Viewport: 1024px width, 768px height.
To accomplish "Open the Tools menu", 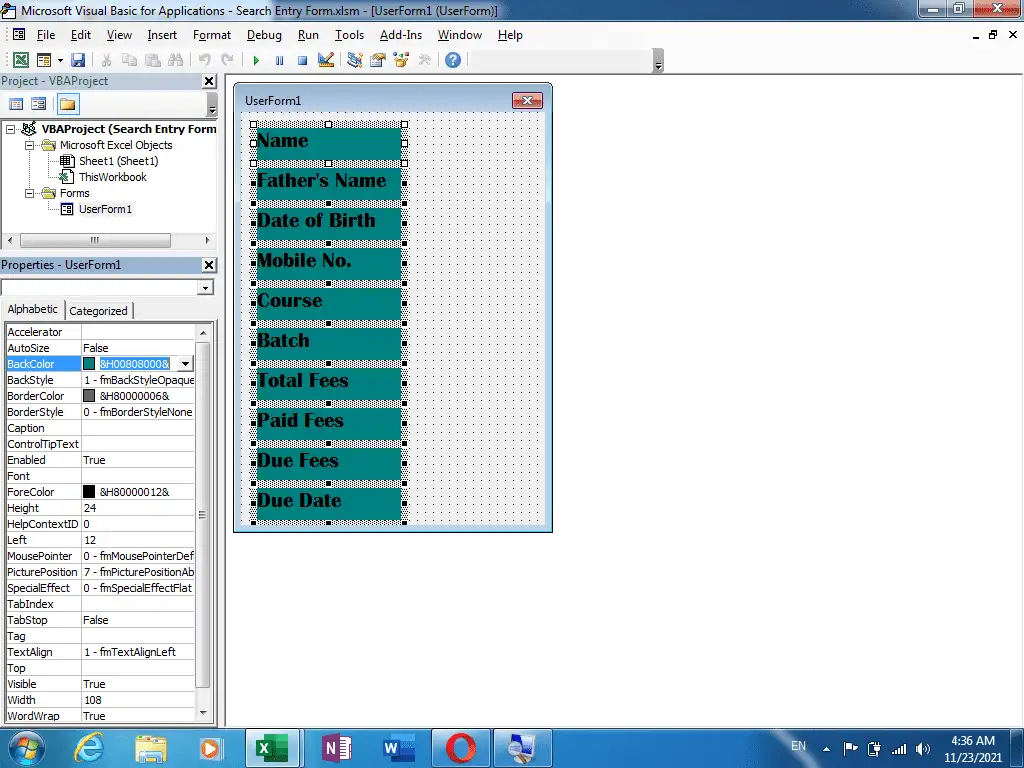I will [x=349, y=35].
